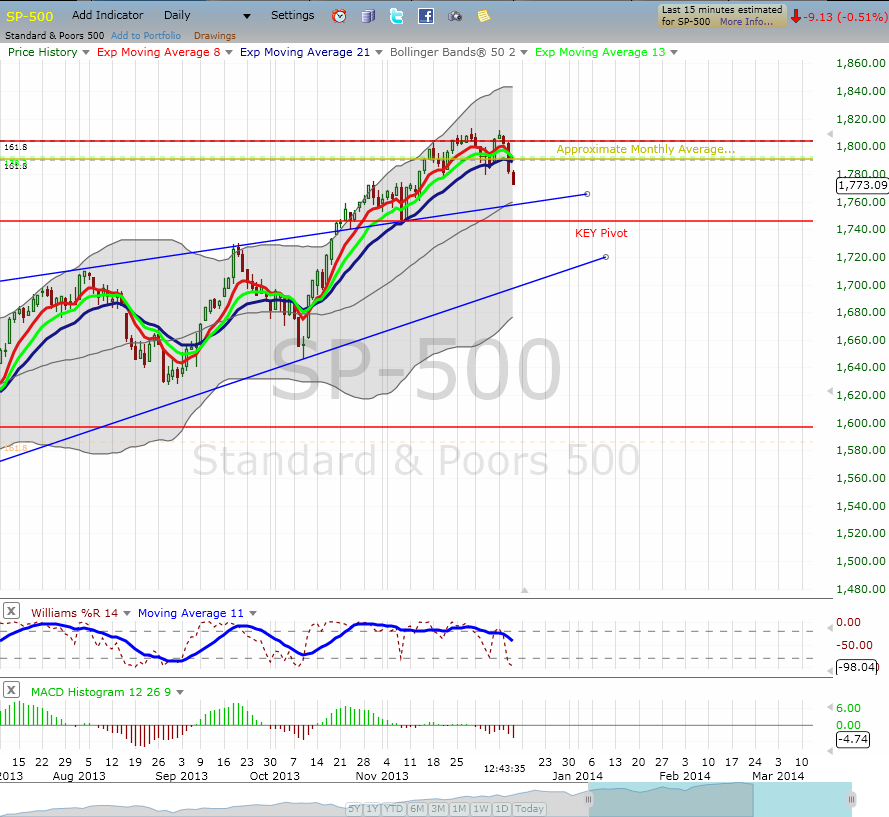The height and width of the screenshot is (817, 889).
Task: Select the 5Y range button
Action: tap(354, 808)
